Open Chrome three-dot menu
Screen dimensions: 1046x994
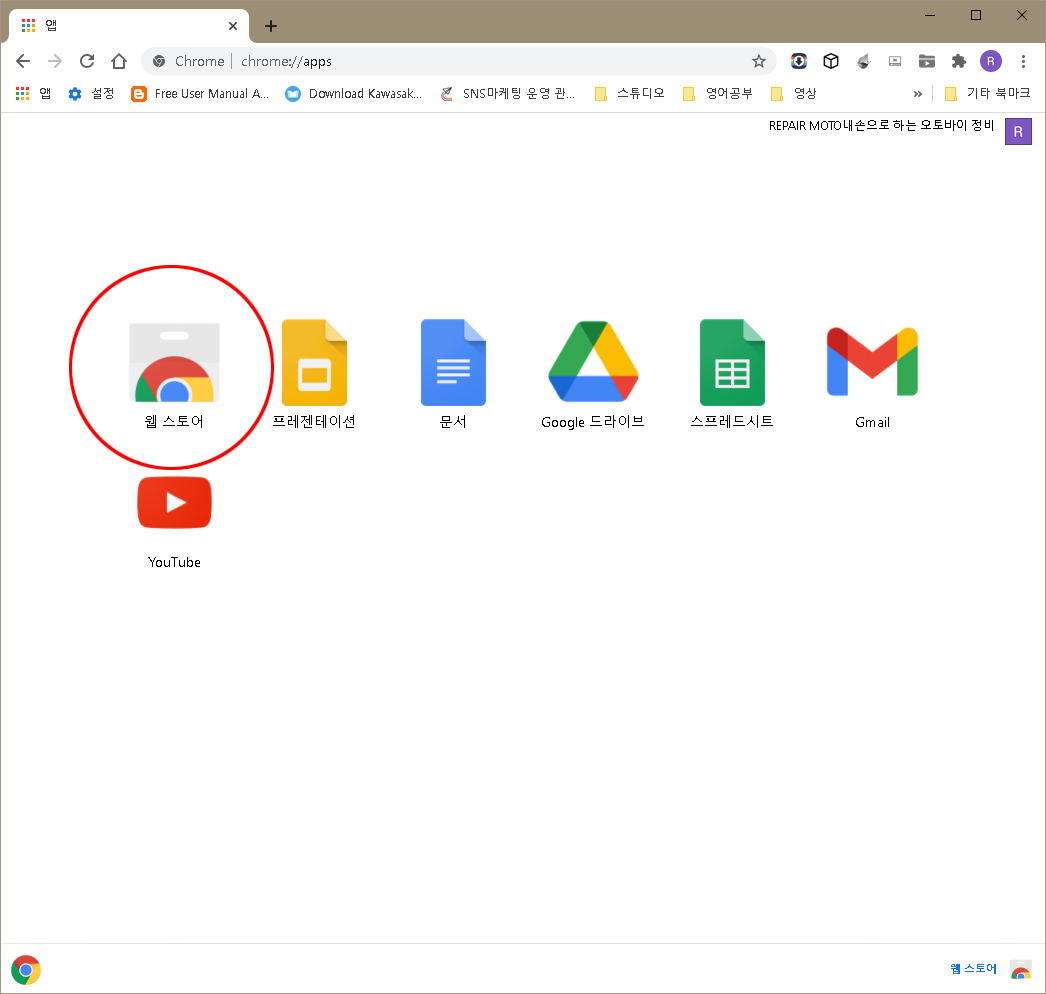pos(1023,61)
